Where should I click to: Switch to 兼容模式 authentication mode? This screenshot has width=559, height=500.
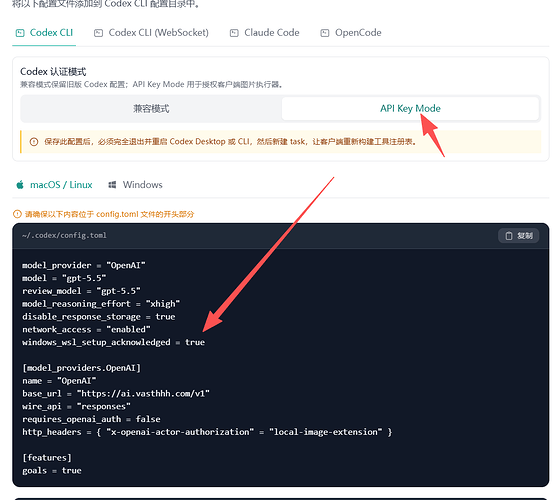click(x=151, y=109)
